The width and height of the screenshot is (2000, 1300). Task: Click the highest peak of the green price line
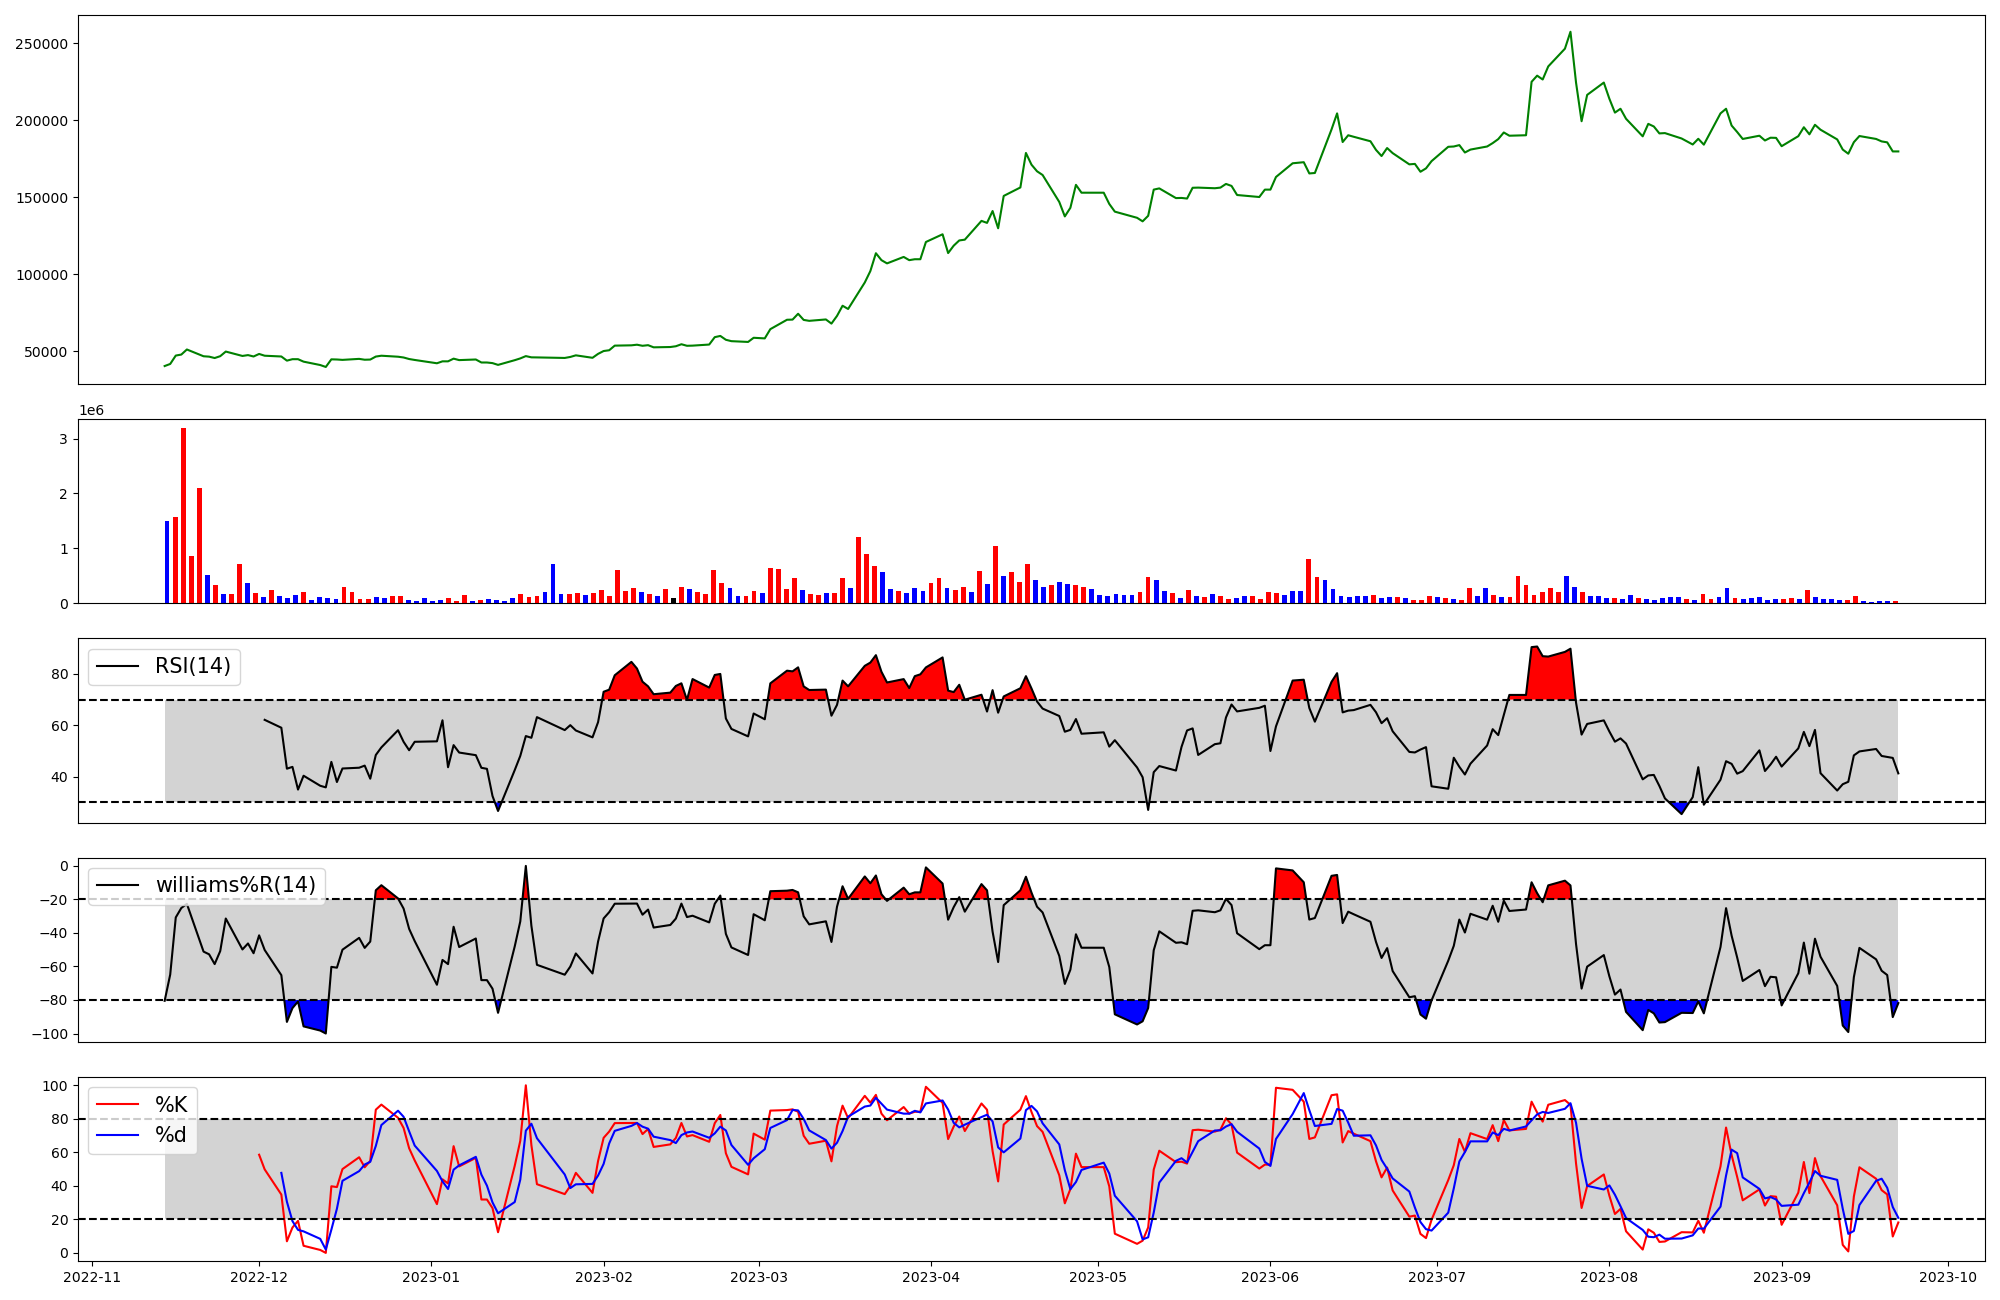pos(1570,33)
